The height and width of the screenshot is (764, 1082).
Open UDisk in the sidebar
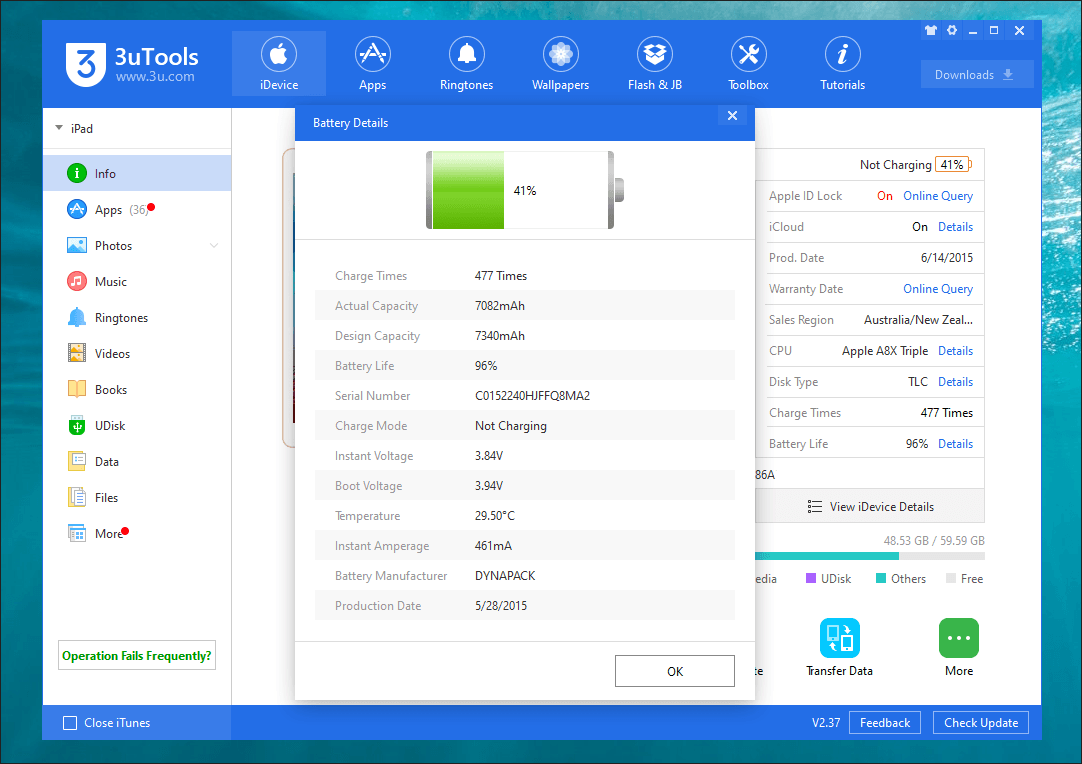[137, 425]
